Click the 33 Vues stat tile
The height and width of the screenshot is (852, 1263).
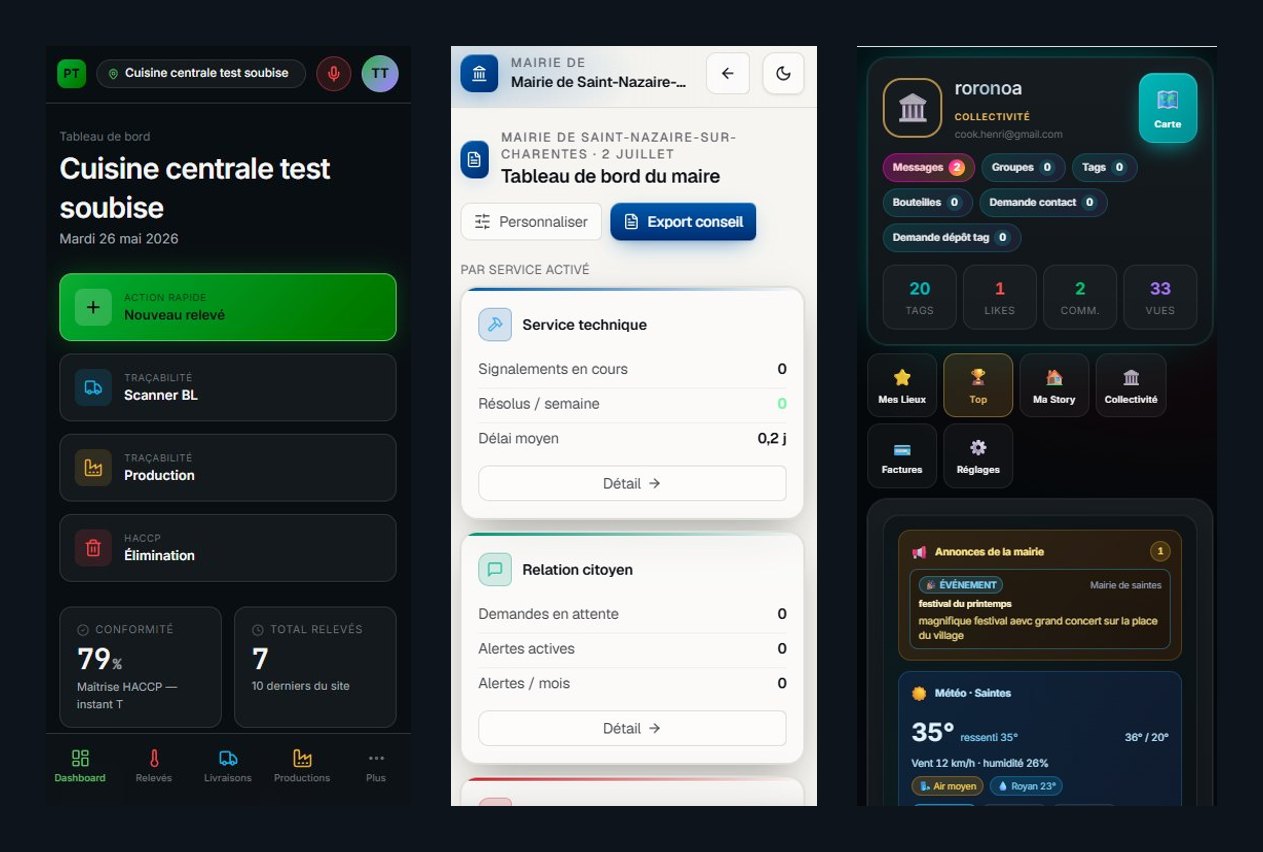tap(1160, 297)
